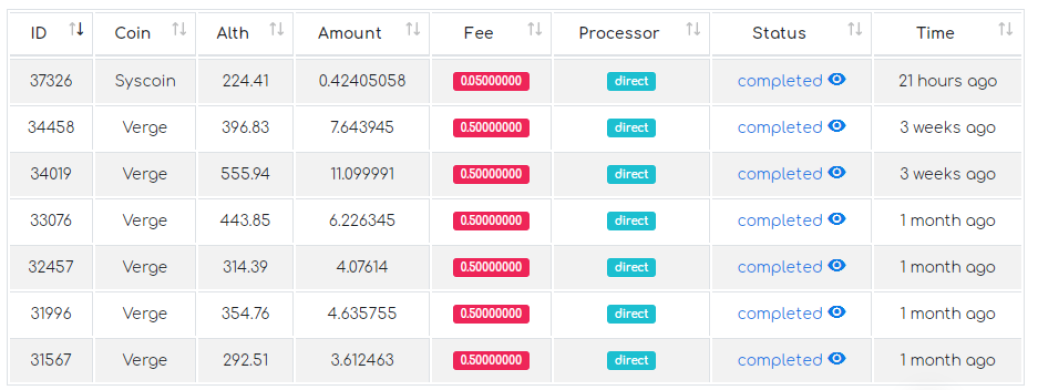Click the Fee column header label
This screenshot has height=390, width=1038.
click(479, 33)
